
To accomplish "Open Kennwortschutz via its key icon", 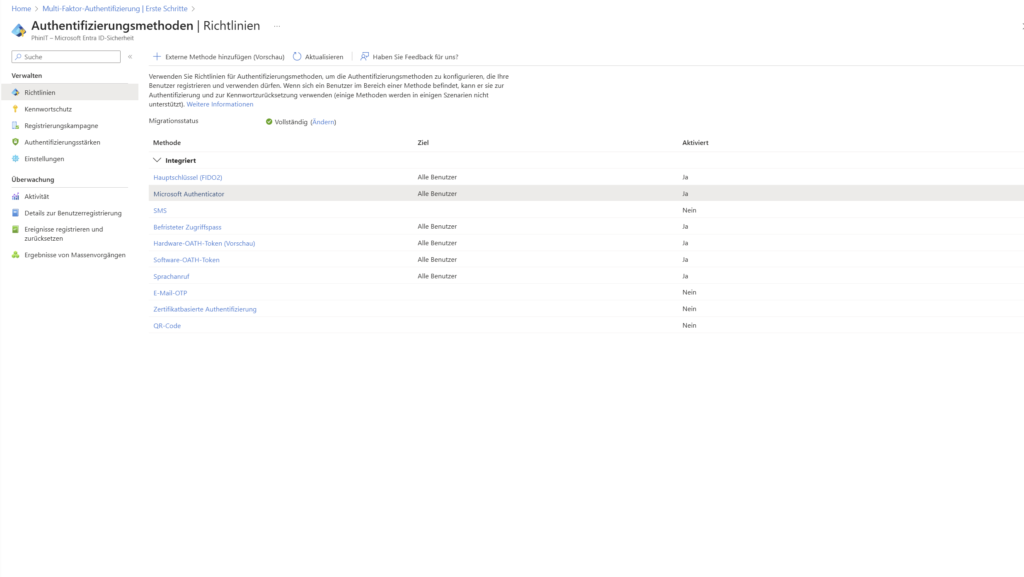I will pos(15,109).
